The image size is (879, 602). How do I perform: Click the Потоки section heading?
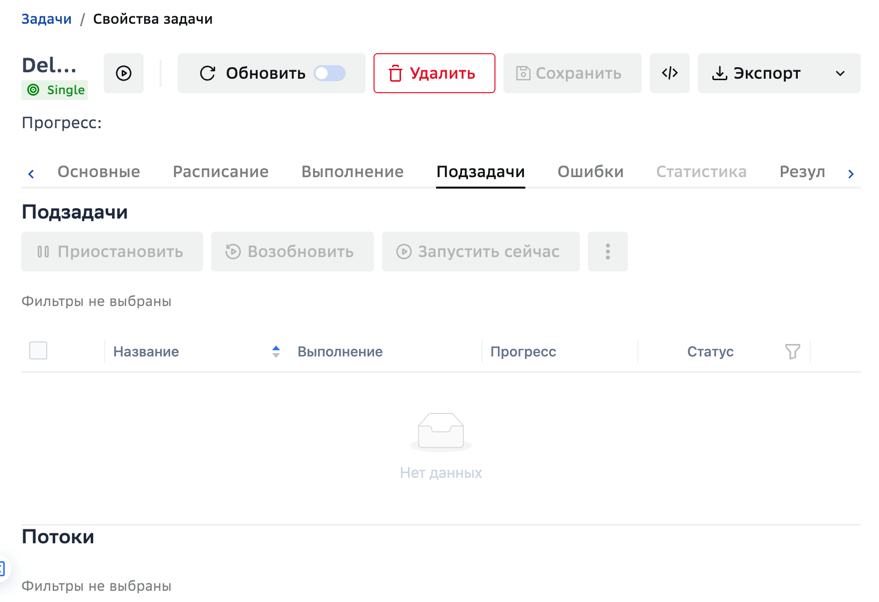(58, 536)
